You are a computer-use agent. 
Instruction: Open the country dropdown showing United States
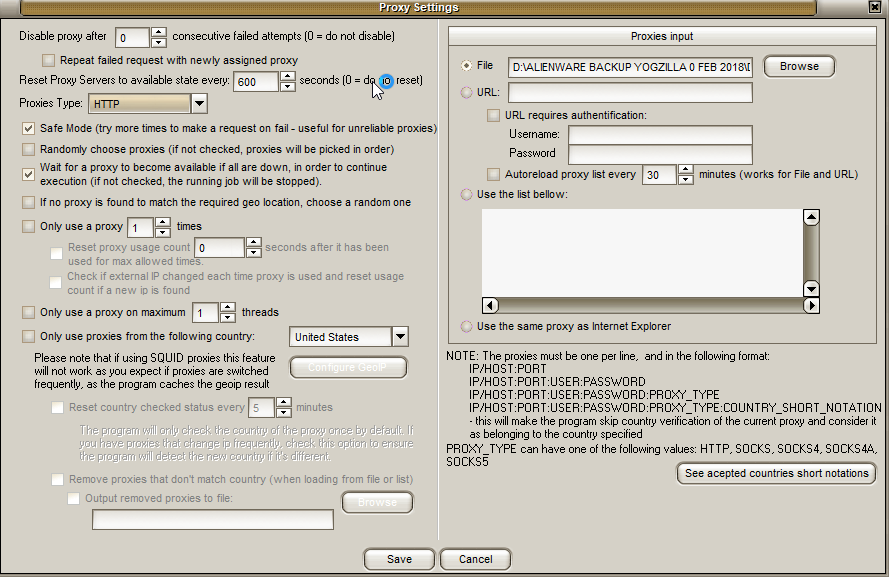tap(400, 337)
